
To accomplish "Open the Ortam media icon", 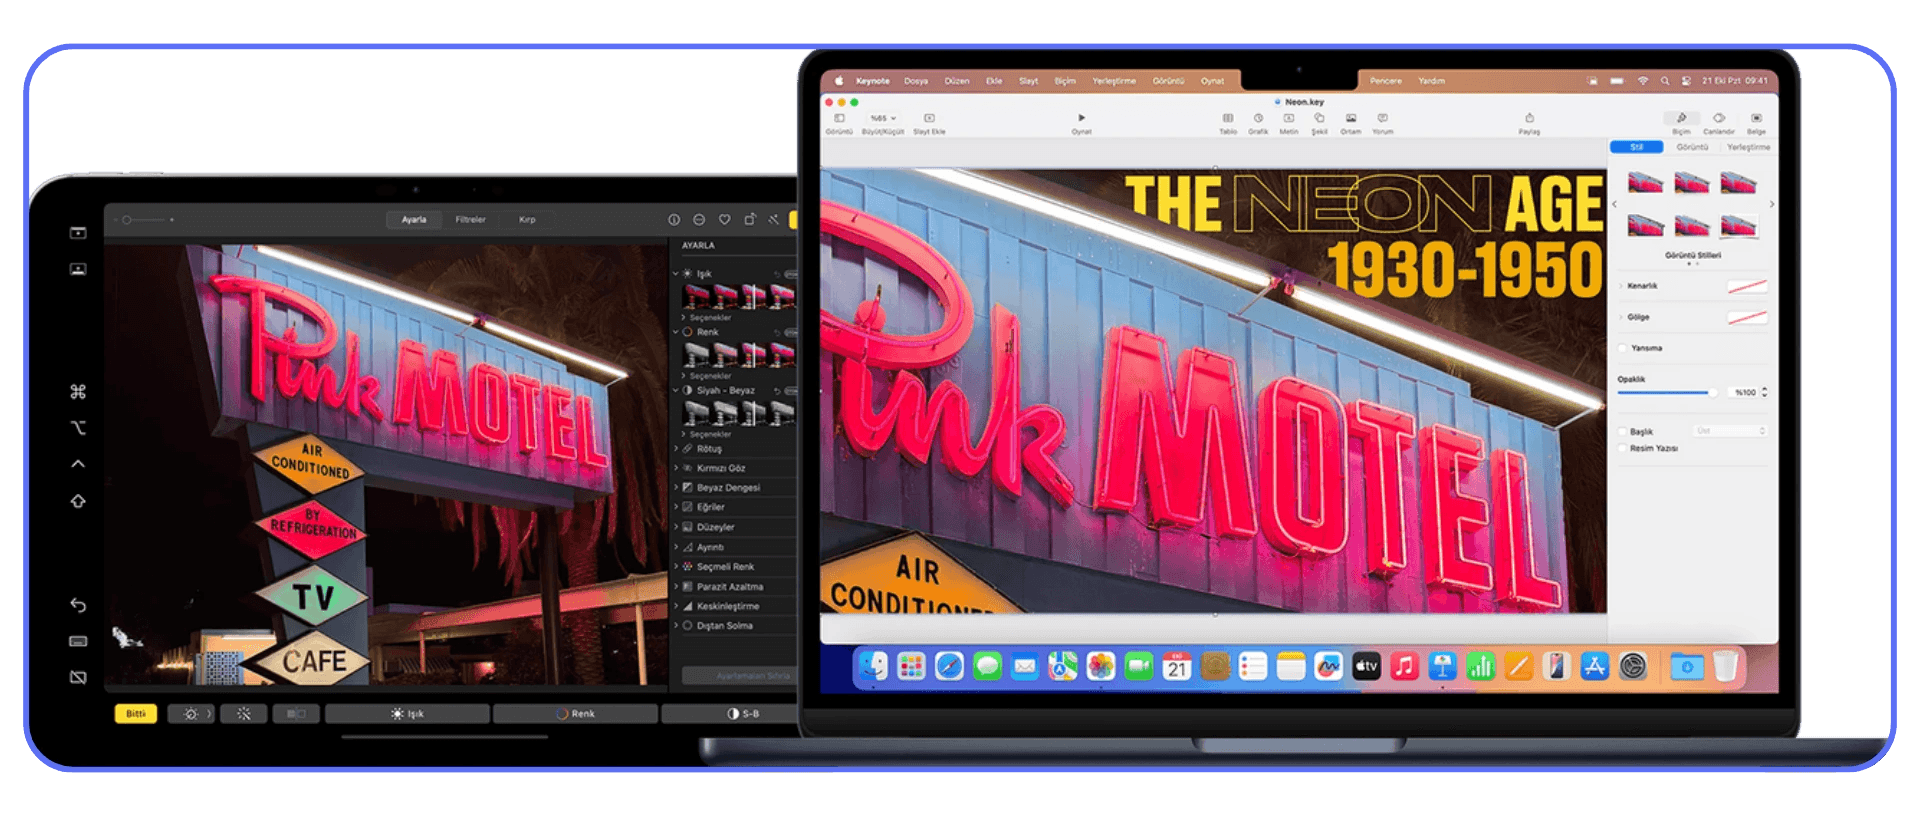I will click(x=1351, y=118).
